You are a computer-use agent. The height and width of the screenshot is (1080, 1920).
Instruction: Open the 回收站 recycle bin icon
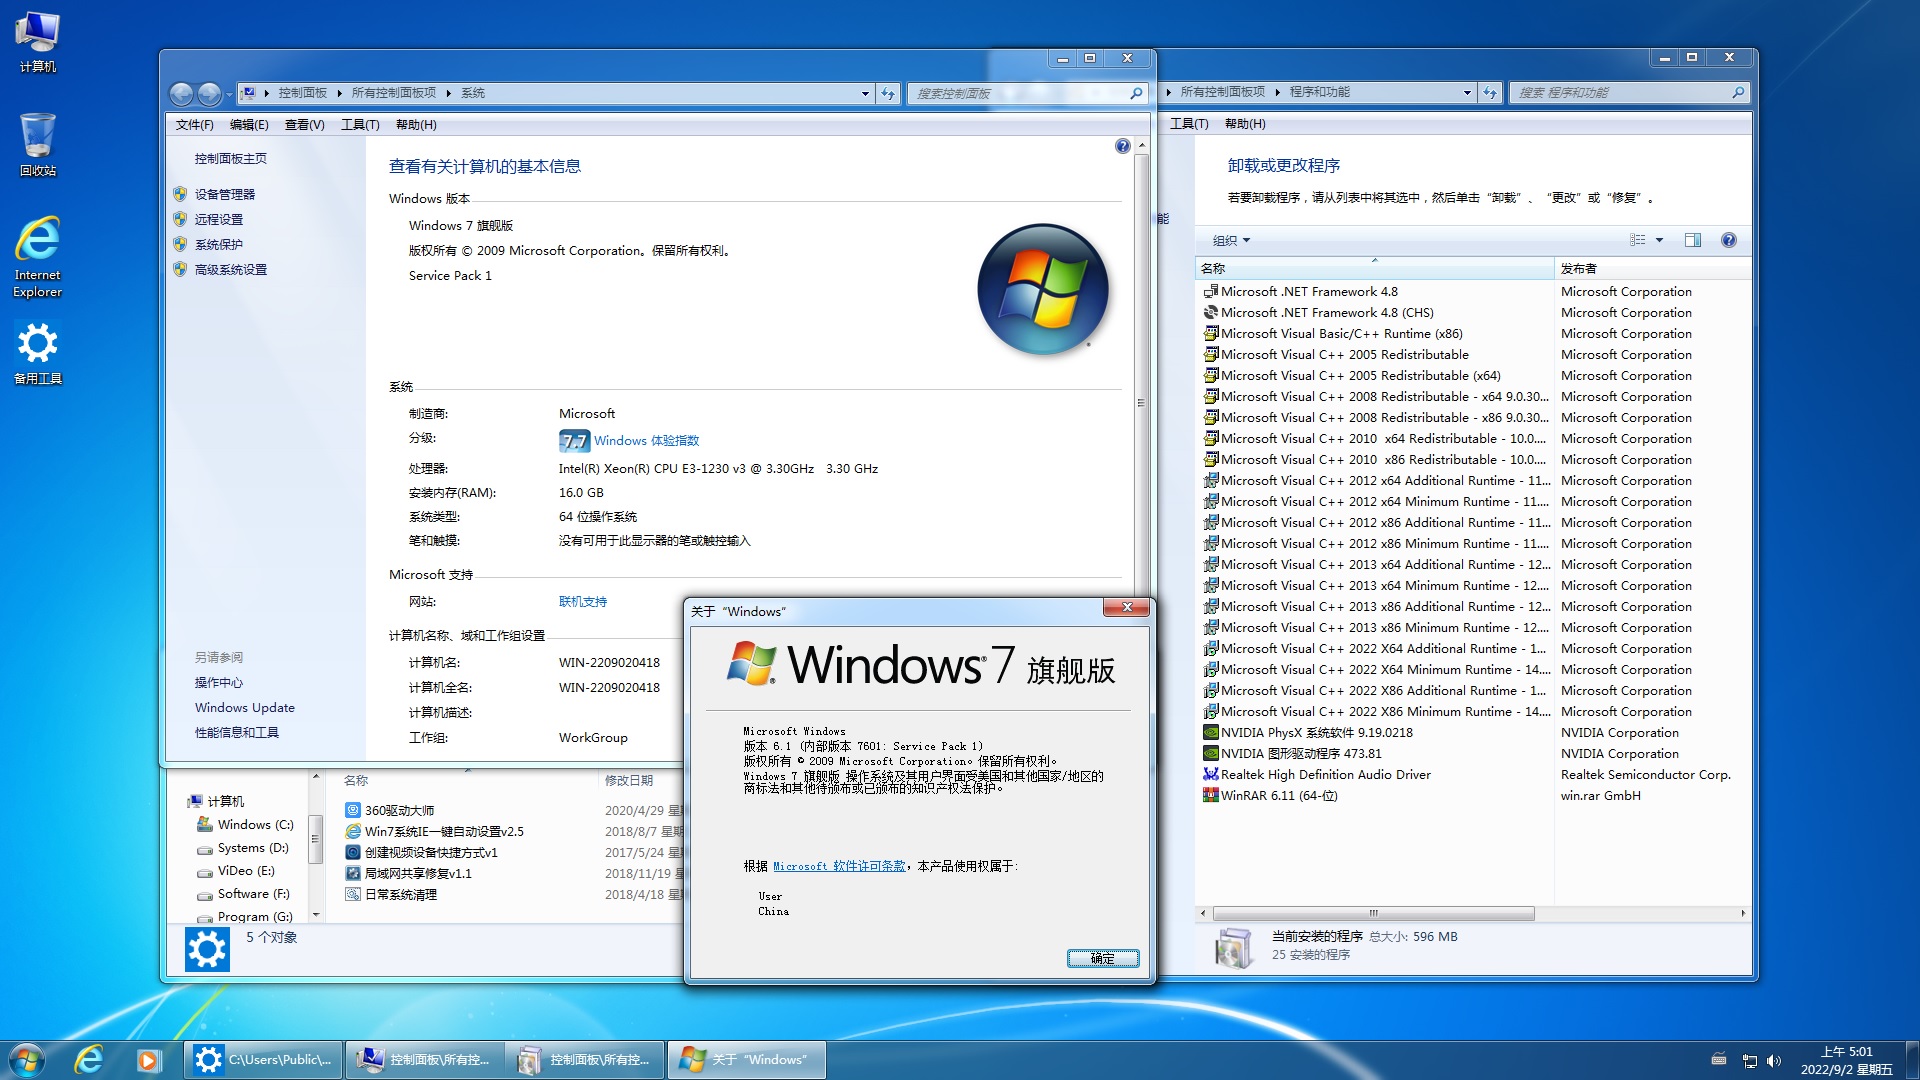(x=37, y=145)
